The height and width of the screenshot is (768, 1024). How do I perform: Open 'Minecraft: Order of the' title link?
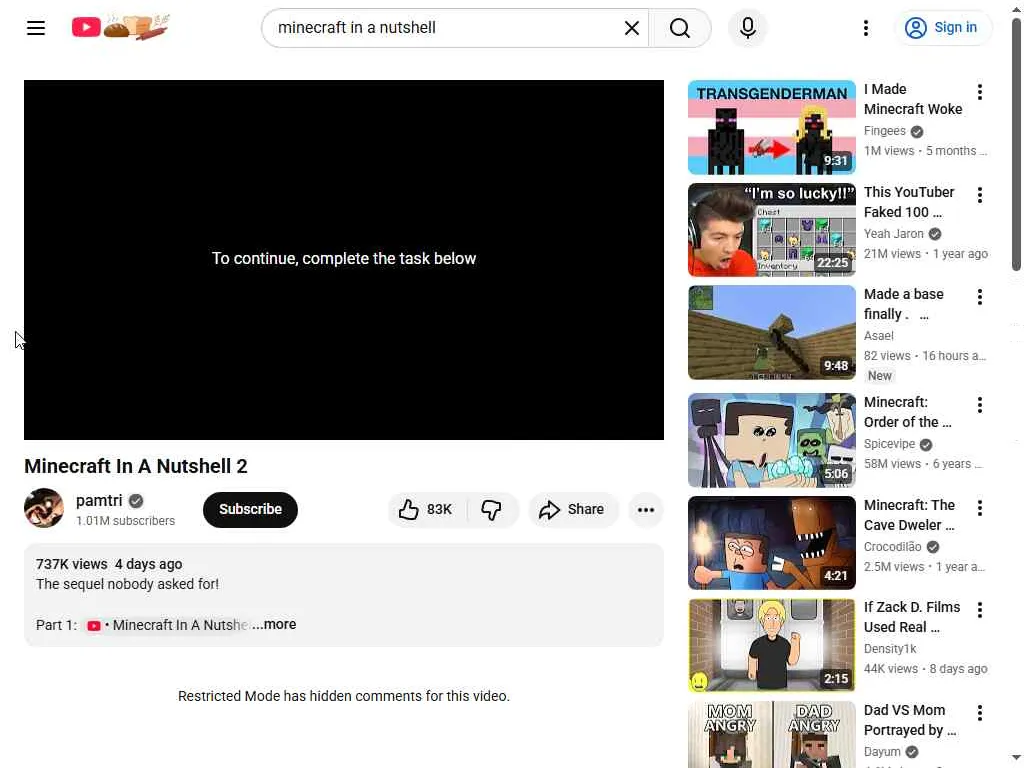[908, 412]
